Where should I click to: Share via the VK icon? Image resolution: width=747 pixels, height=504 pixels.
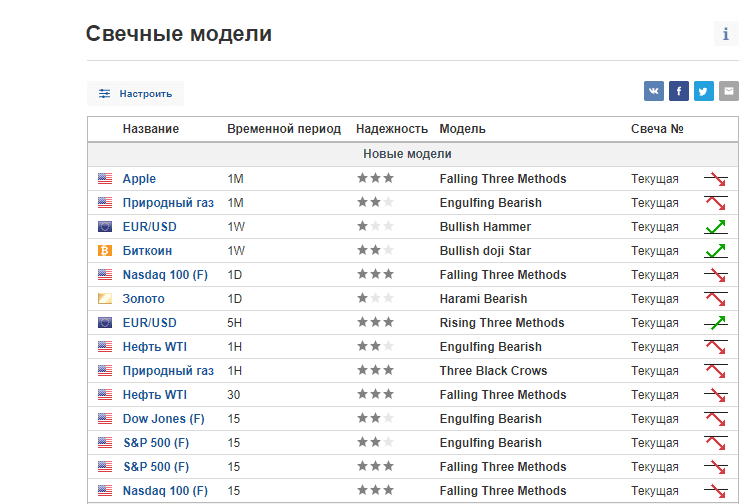click(654, 91)
